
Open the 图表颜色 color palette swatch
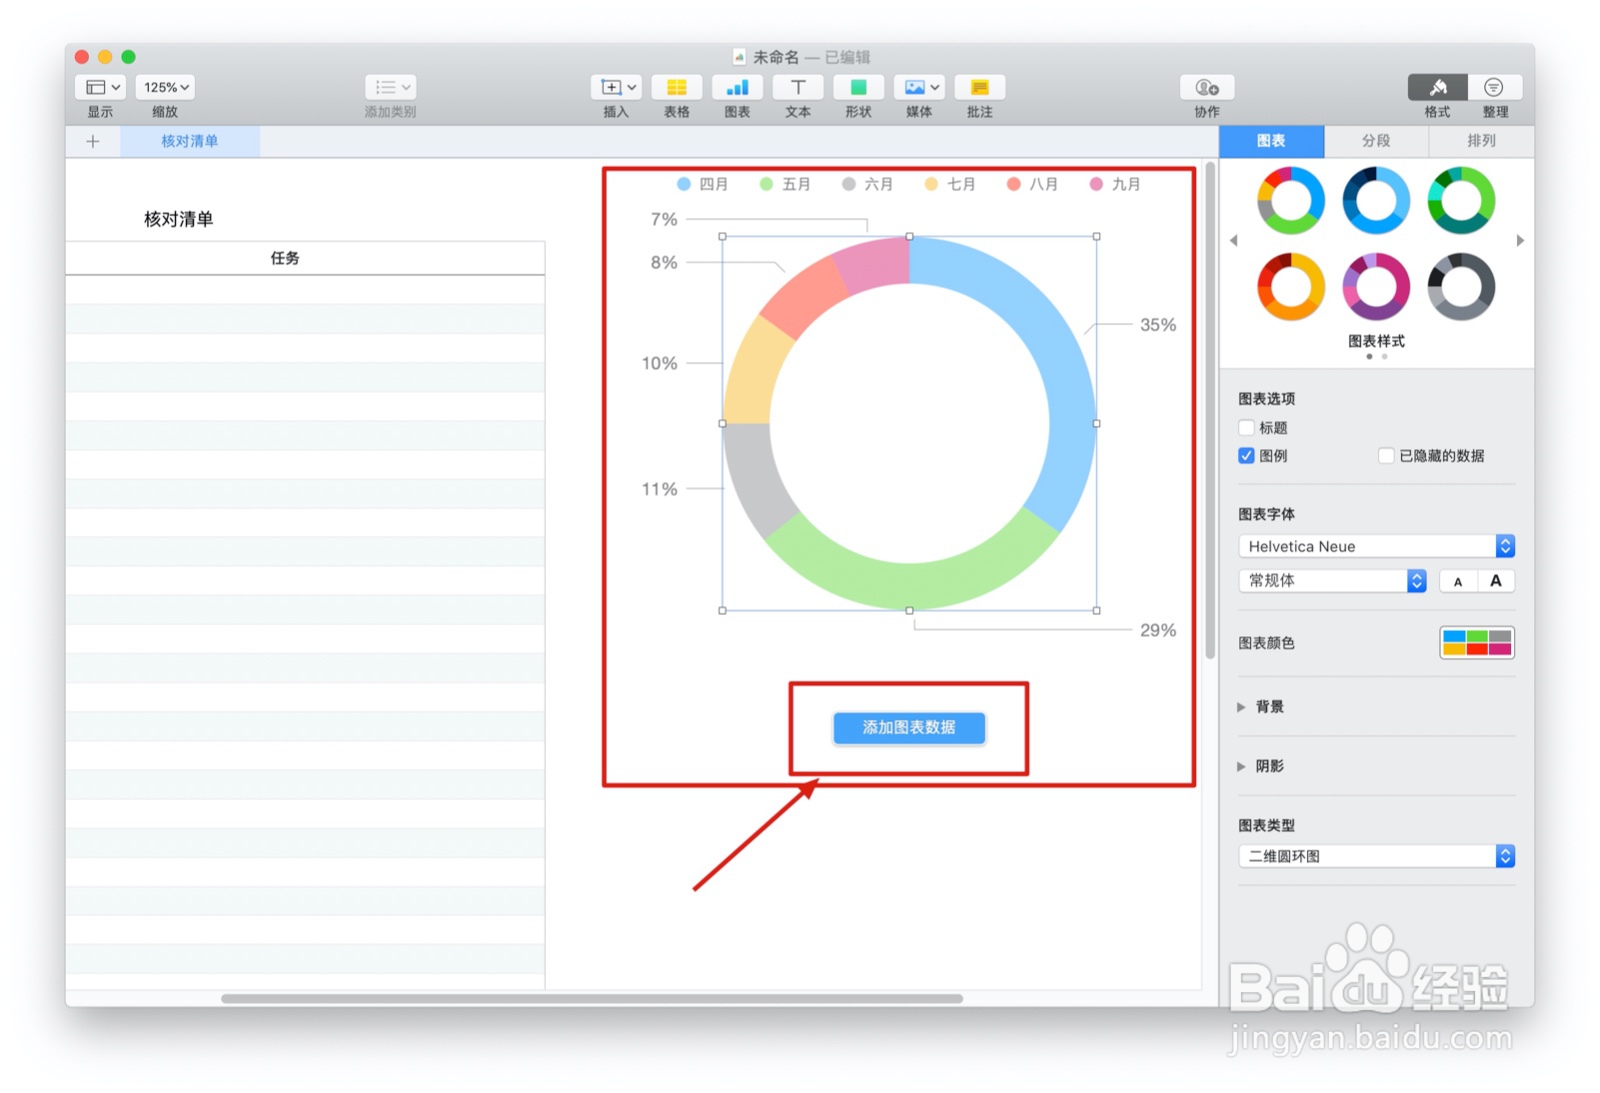tap(1477, 643)
